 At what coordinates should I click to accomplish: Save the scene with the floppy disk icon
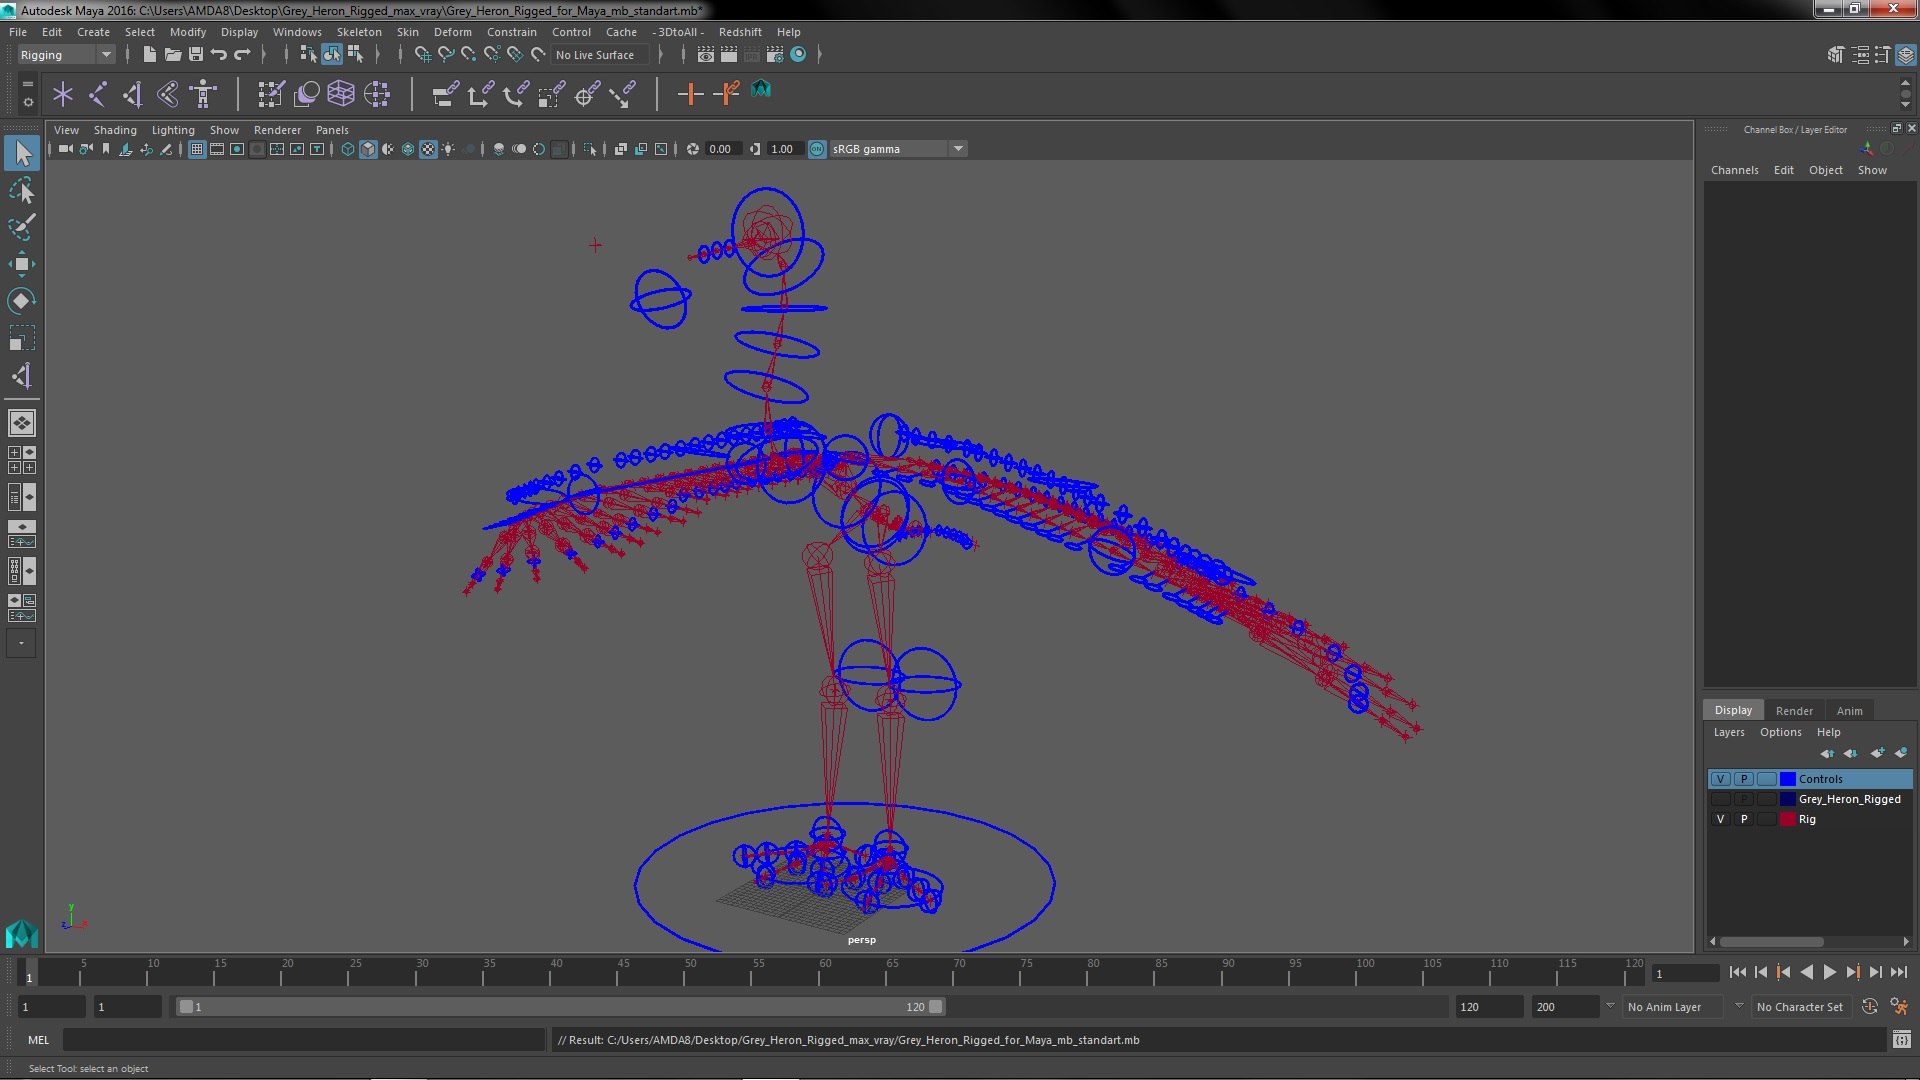pos(196,54)
